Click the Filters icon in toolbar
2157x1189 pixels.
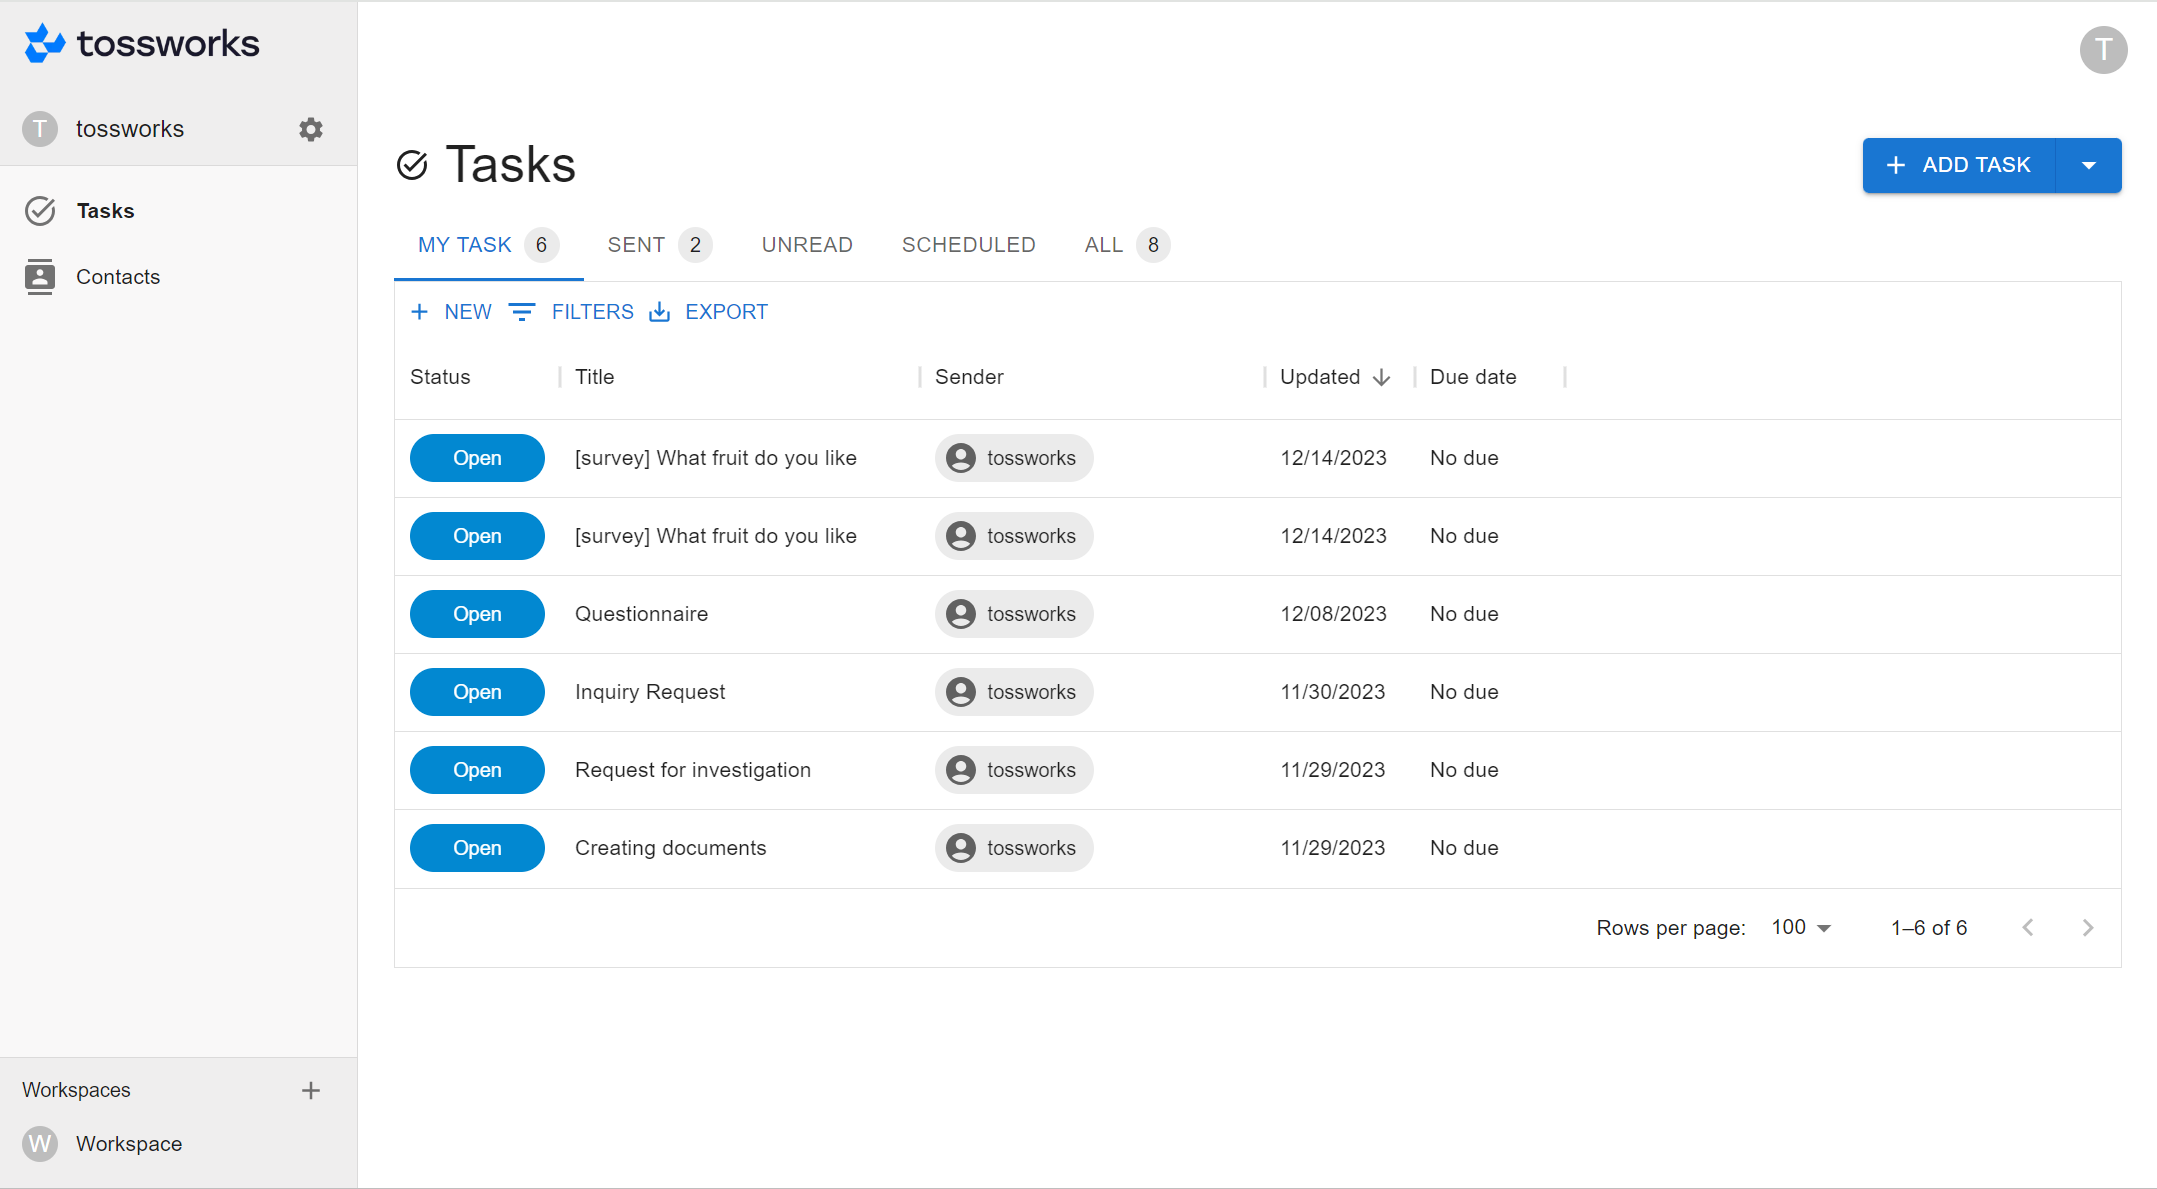click(522, 312)
